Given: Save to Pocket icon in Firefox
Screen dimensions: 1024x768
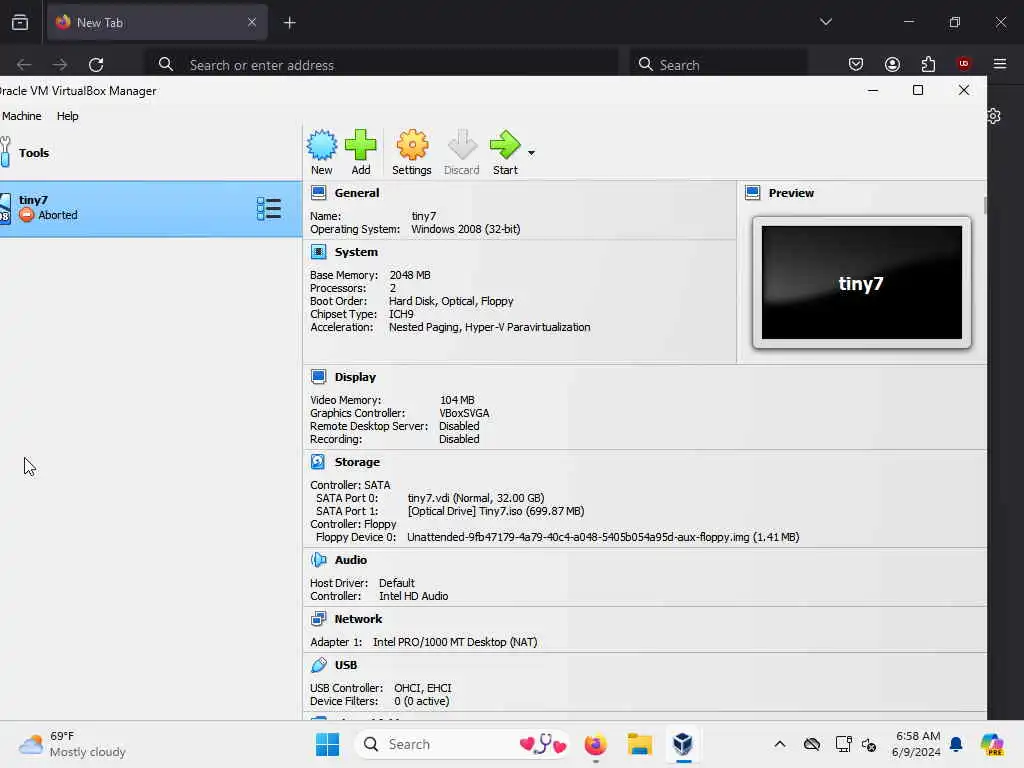Looking at the screenshot, I should coord(856,64).
